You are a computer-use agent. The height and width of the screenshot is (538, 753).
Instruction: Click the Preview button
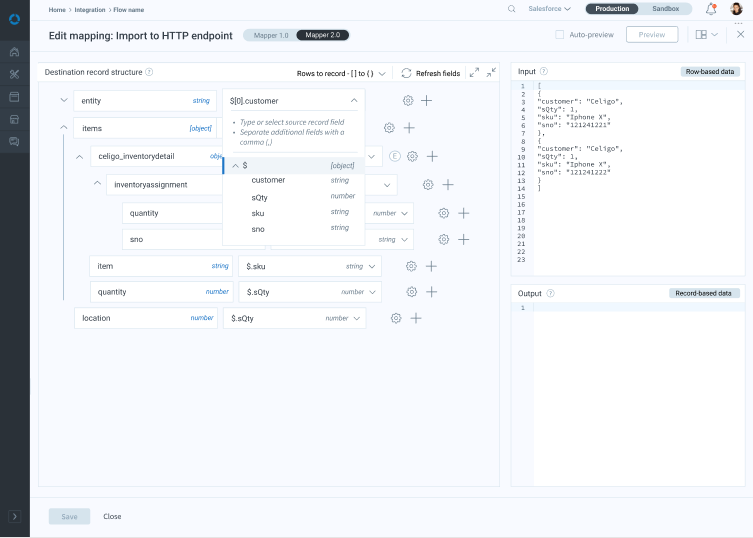point(651,35)
